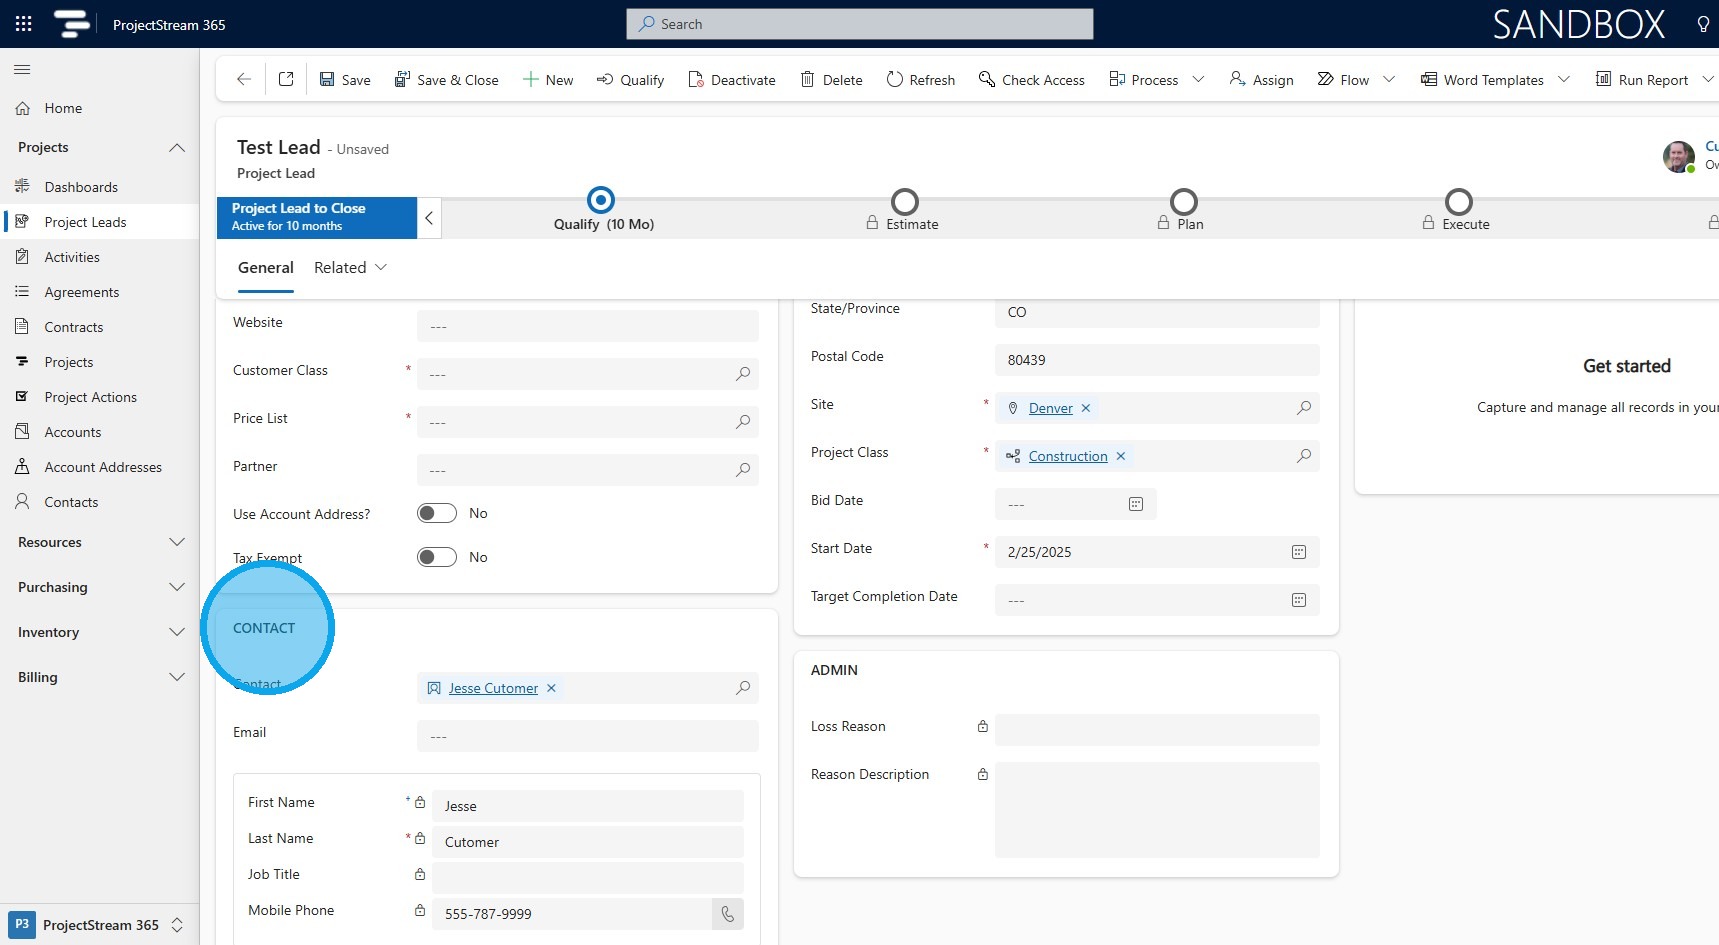Open record in new window icon
1719x945 pixels.
[x=286, y=79]
